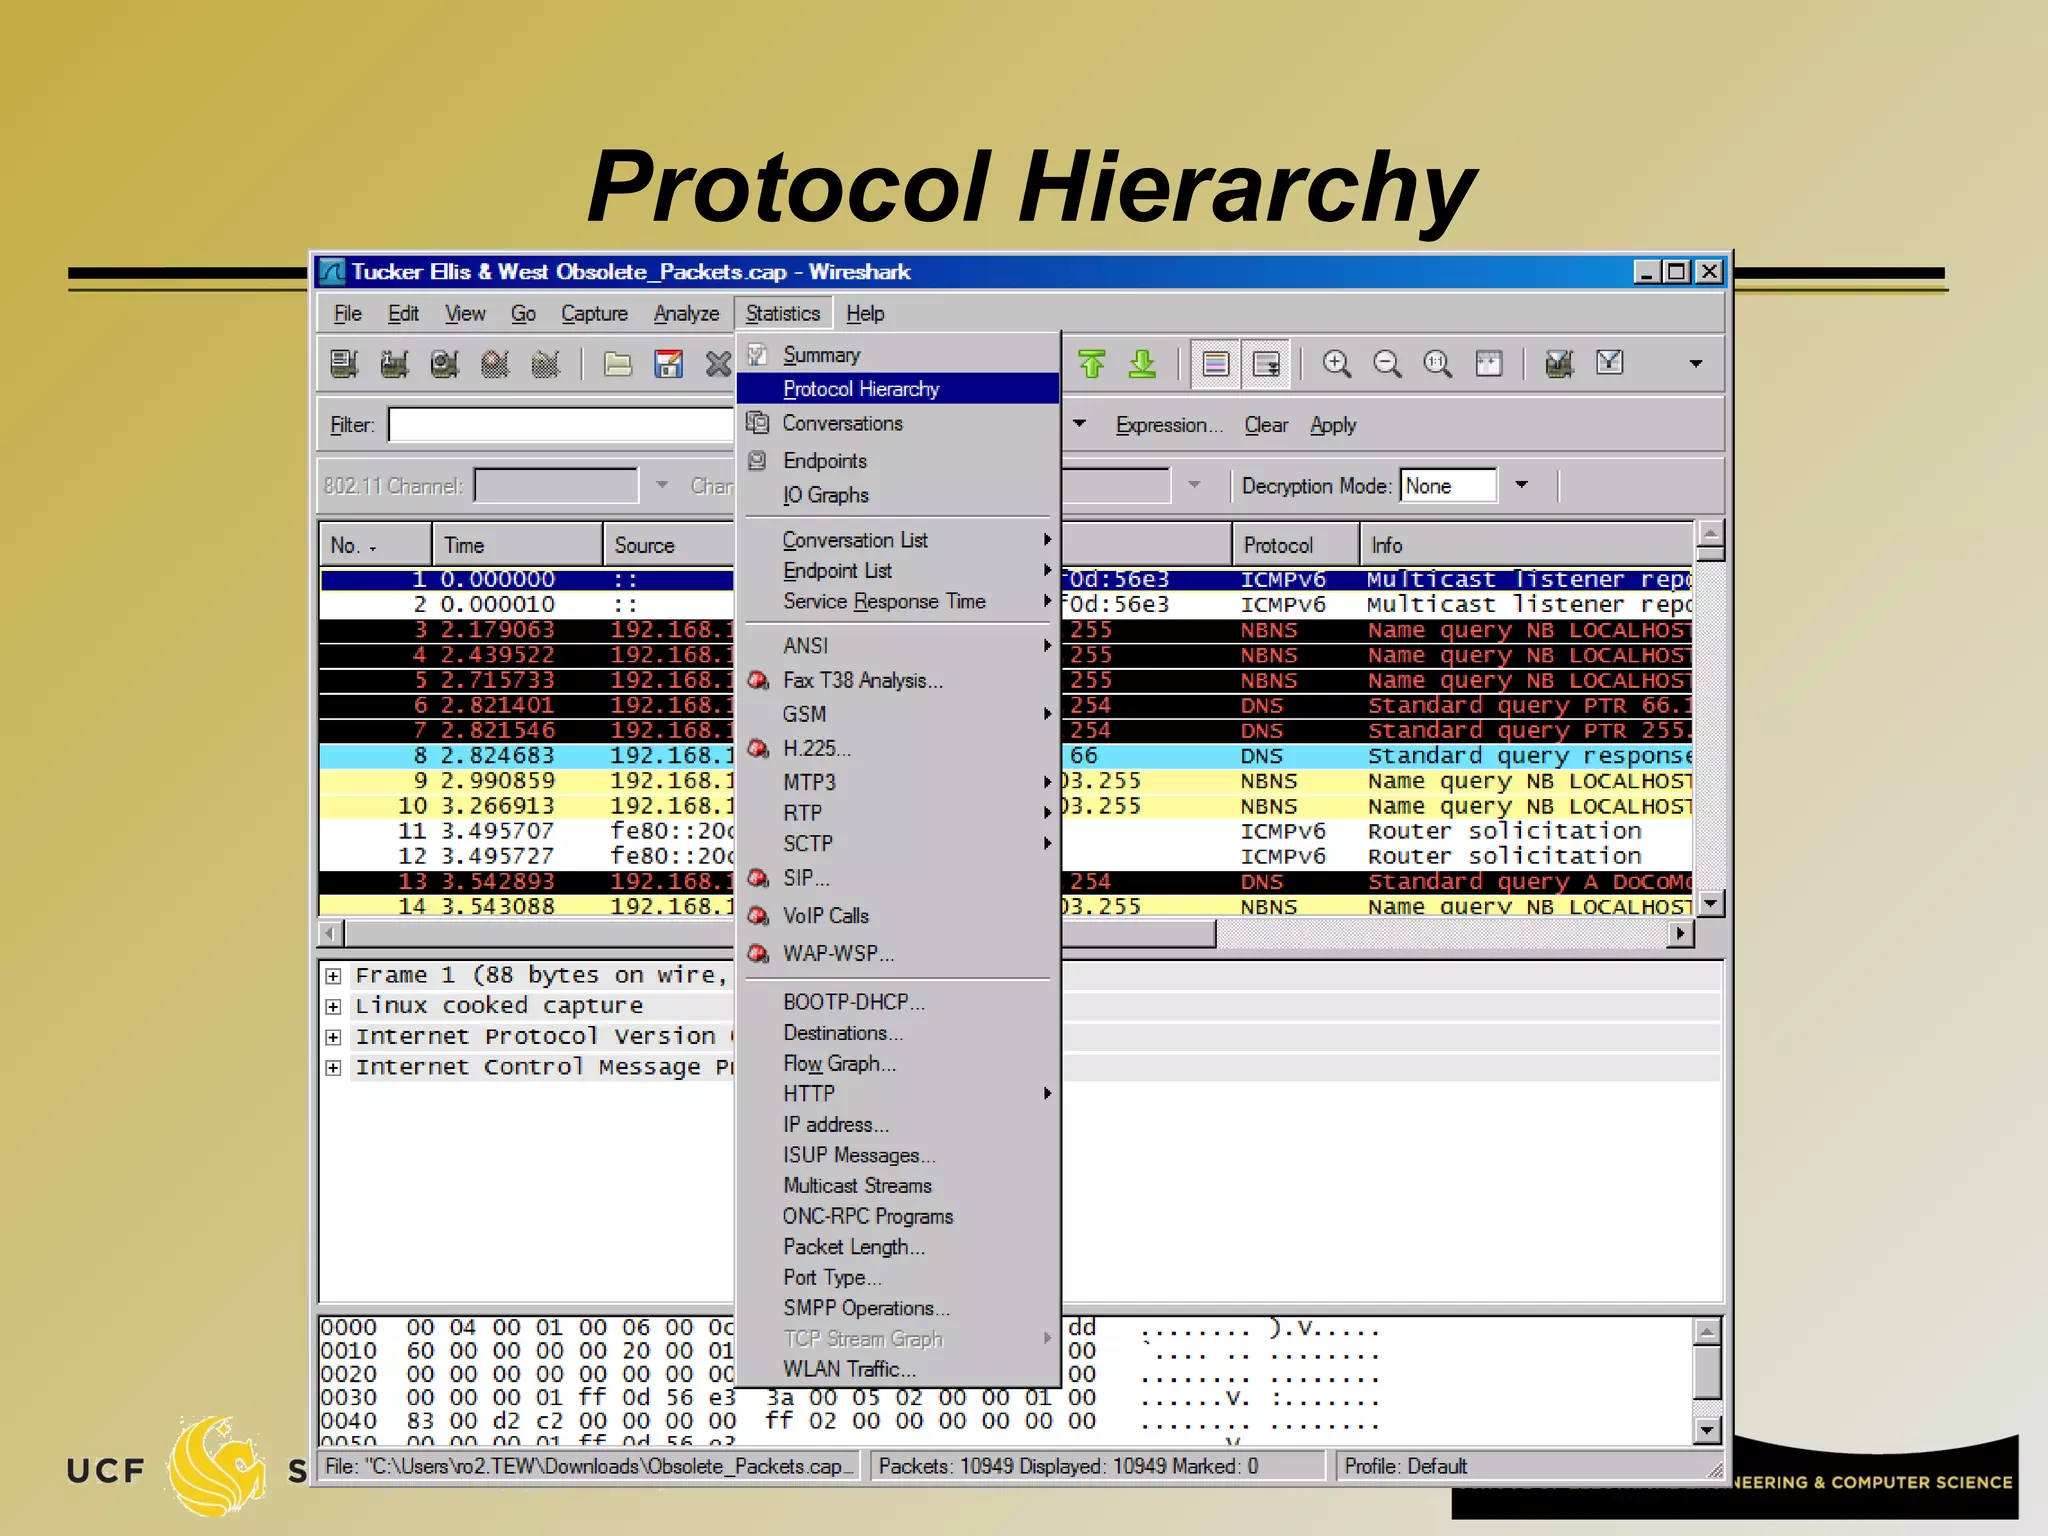Toggle auto scroll packet list icon
Viewport: 2048px width, 1536px height.
(x=1267, y=364)
